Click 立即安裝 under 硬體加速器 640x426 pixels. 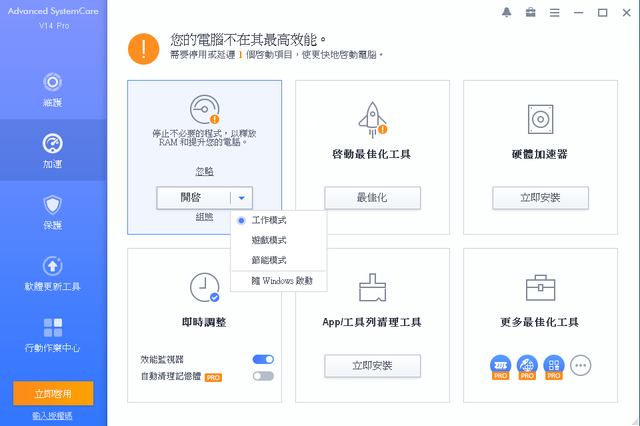tap(540, 198)
